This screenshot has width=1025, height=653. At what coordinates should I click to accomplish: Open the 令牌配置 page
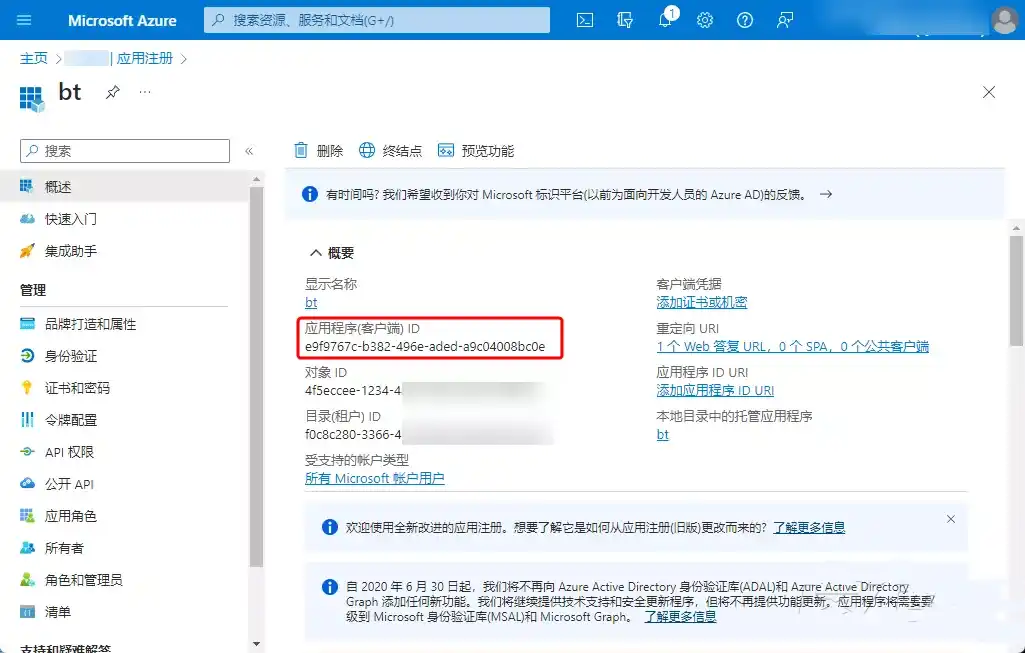tap(70, 419)
